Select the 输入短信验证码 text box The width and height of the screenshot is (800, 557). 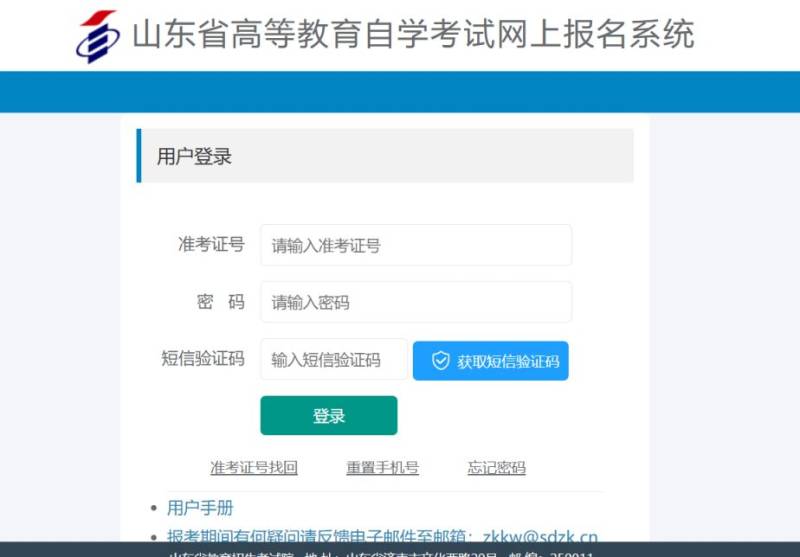coord(334,360)
